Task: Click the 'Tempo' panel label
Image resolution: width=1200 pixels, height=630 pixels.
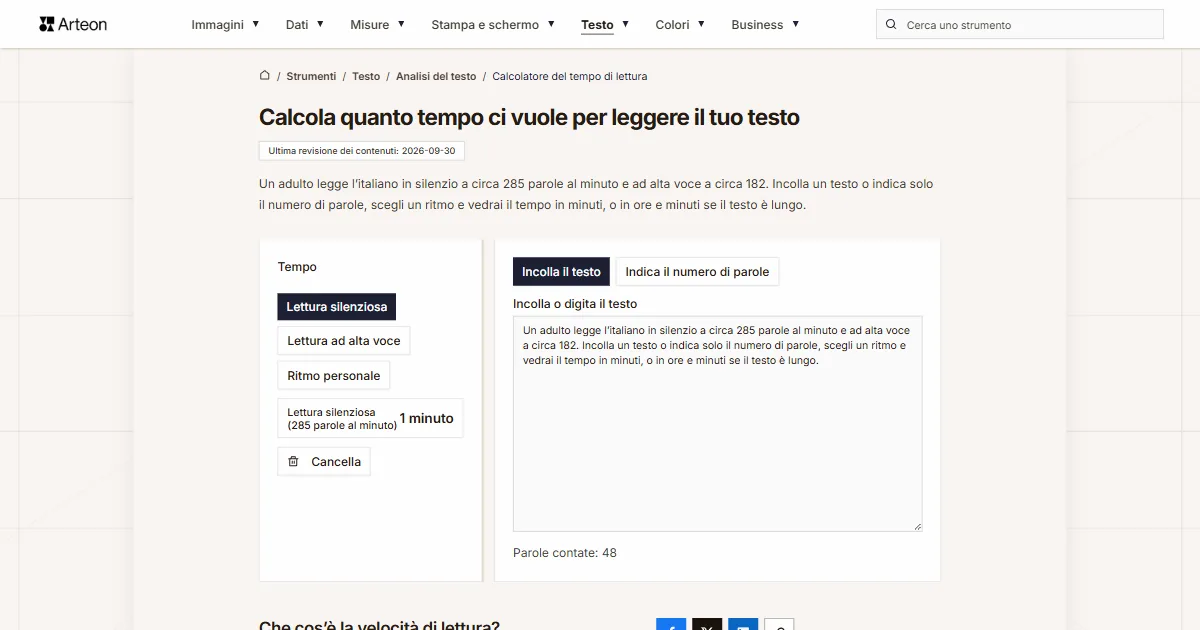Action: pyautogui.click(x=297, y=267)
